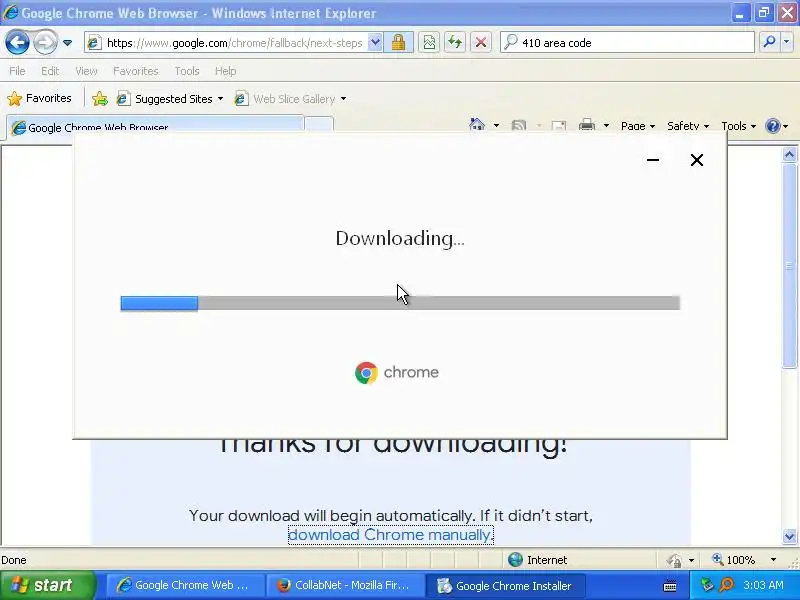
Task: Click the Favorites star button
Action: click(39, 98)
